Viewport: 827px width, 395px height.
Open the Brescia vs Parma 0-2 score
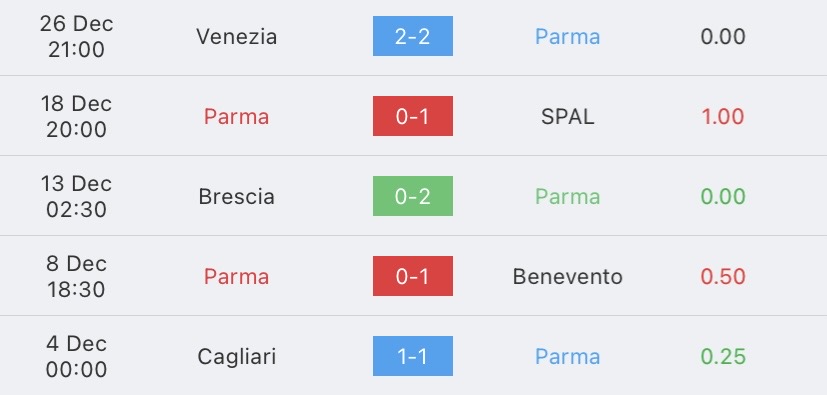[412, 196]
